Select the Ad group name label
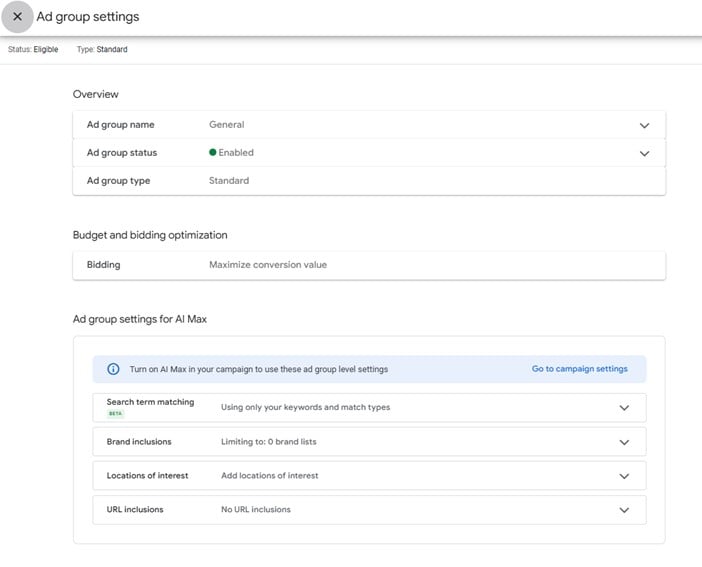Viewport: 702px width, 567px height. click(120, 125)
